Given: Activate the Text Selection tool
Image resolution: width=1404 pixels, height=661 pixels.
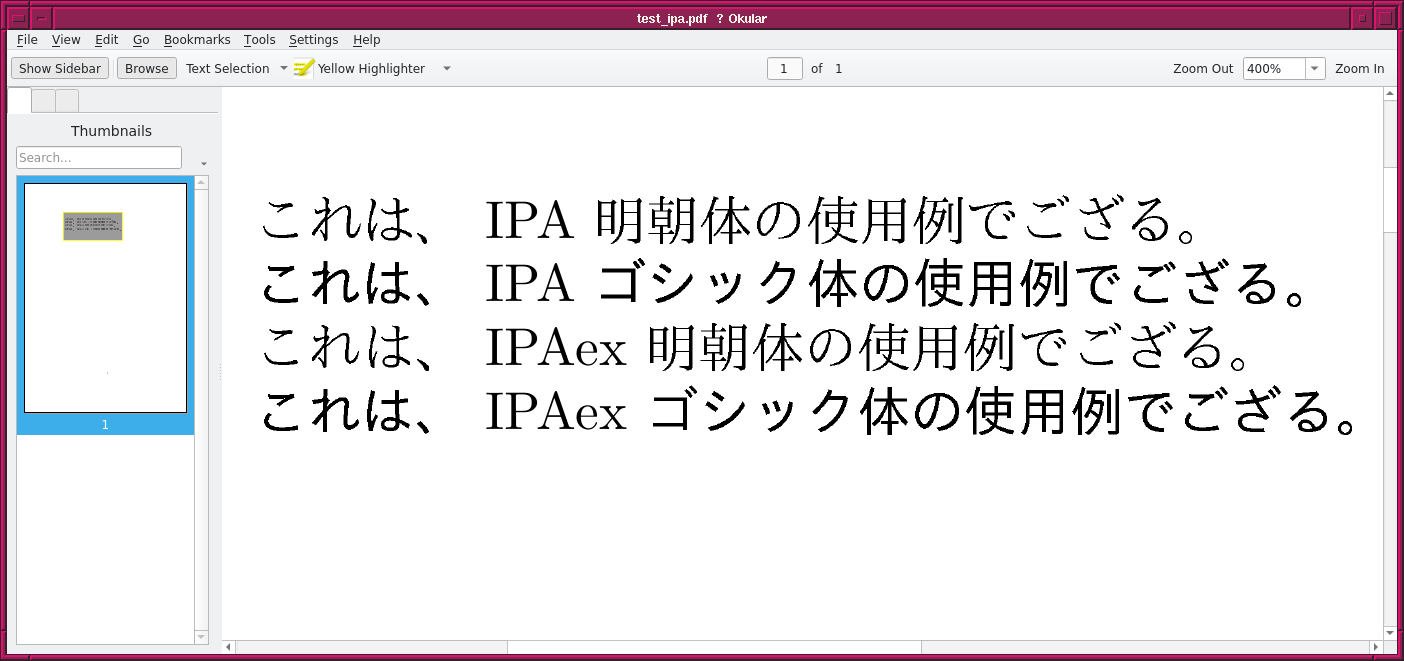Looking at the screenshot, I should click(227, 68).
